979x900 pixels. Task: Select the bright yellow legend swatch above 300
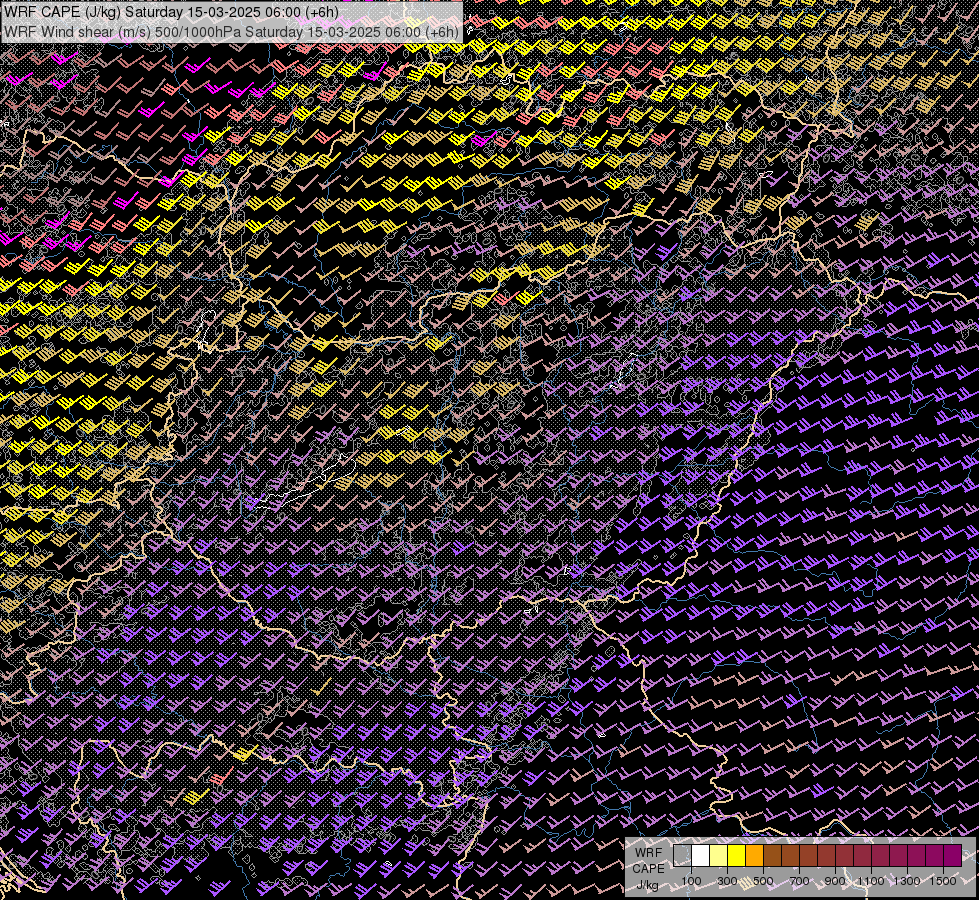tap(736, 855)
